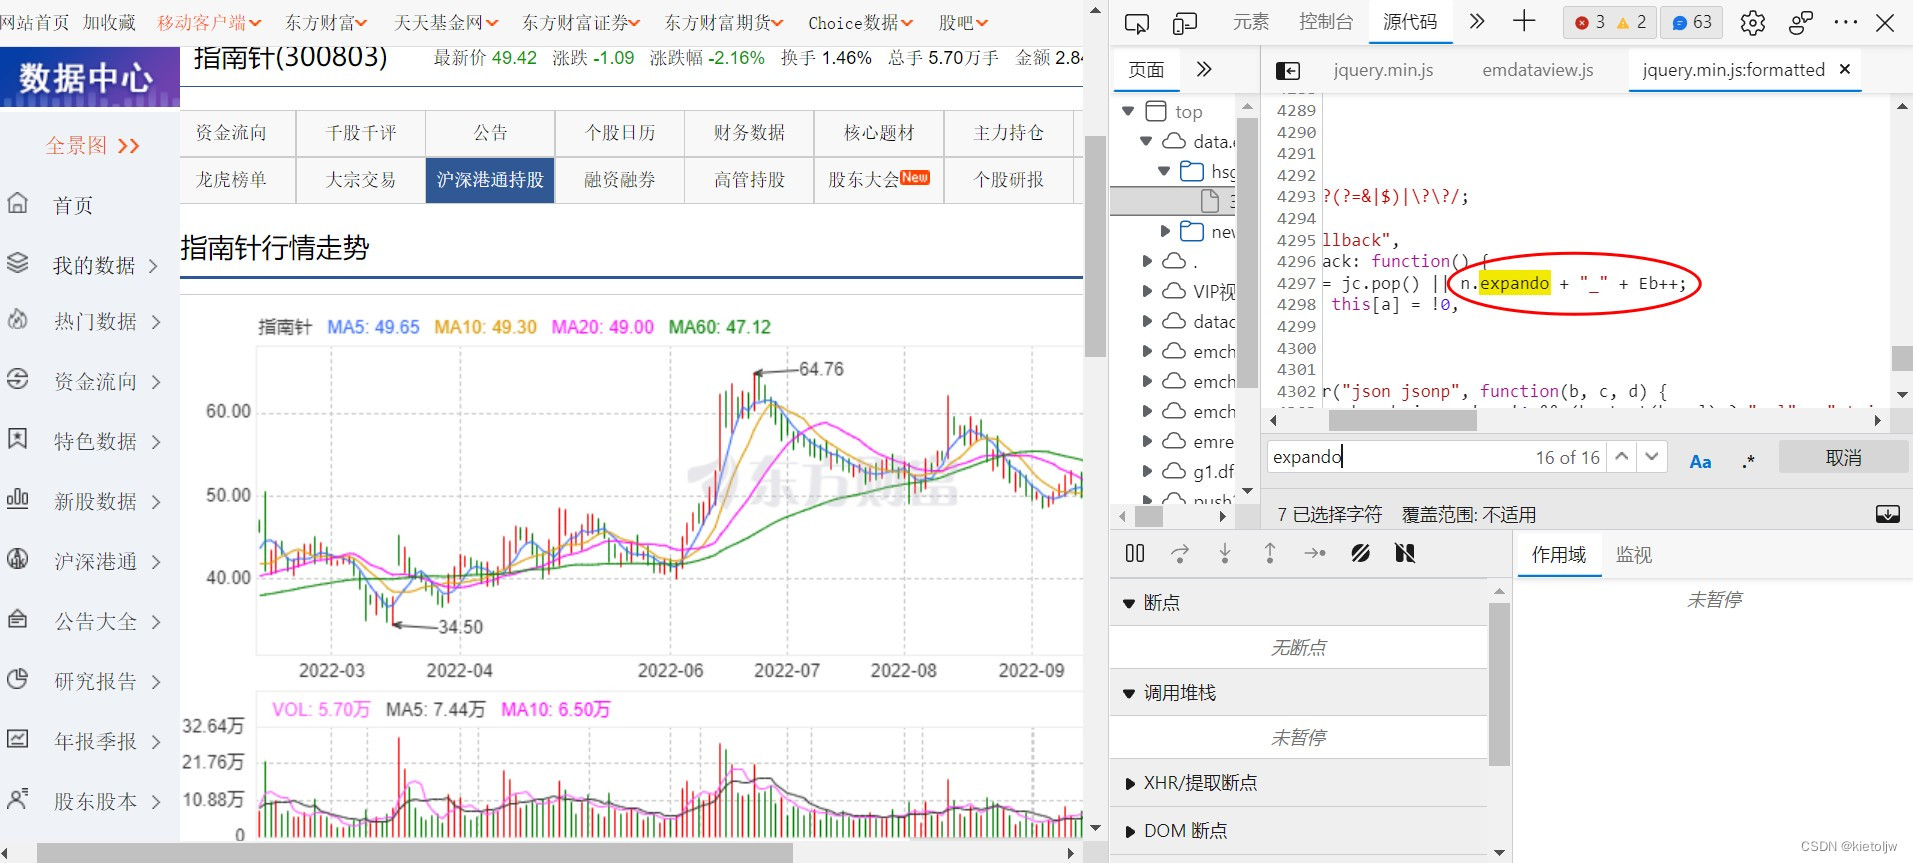Click the step out debugger icon
This screenshot has width=1913, height=863.
coord(1270,553)
